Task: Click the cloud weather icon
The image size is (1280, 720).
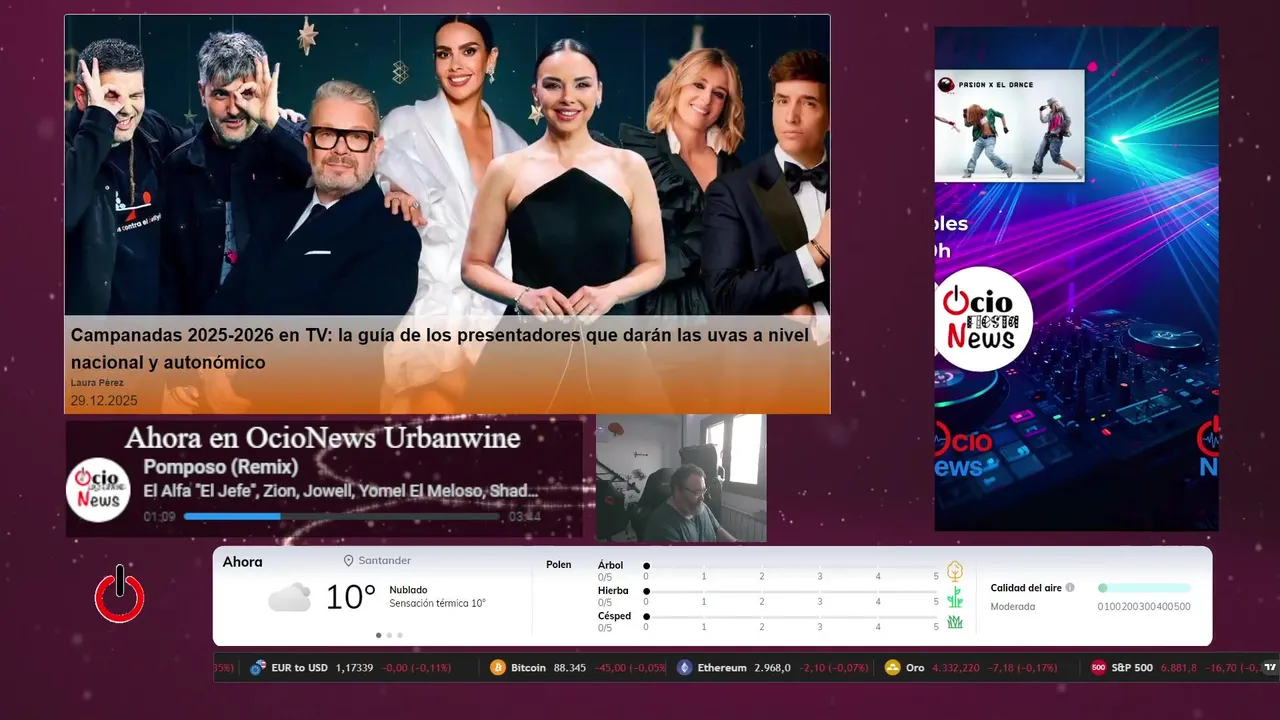Action: pos(289,597)
